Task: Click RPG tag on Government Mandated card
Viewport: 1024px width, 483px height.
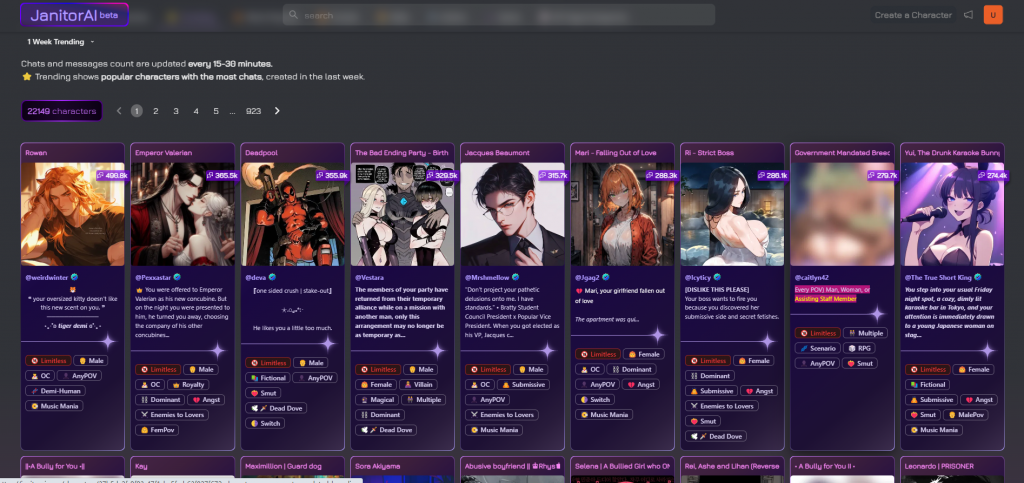Action: [859, 348]
